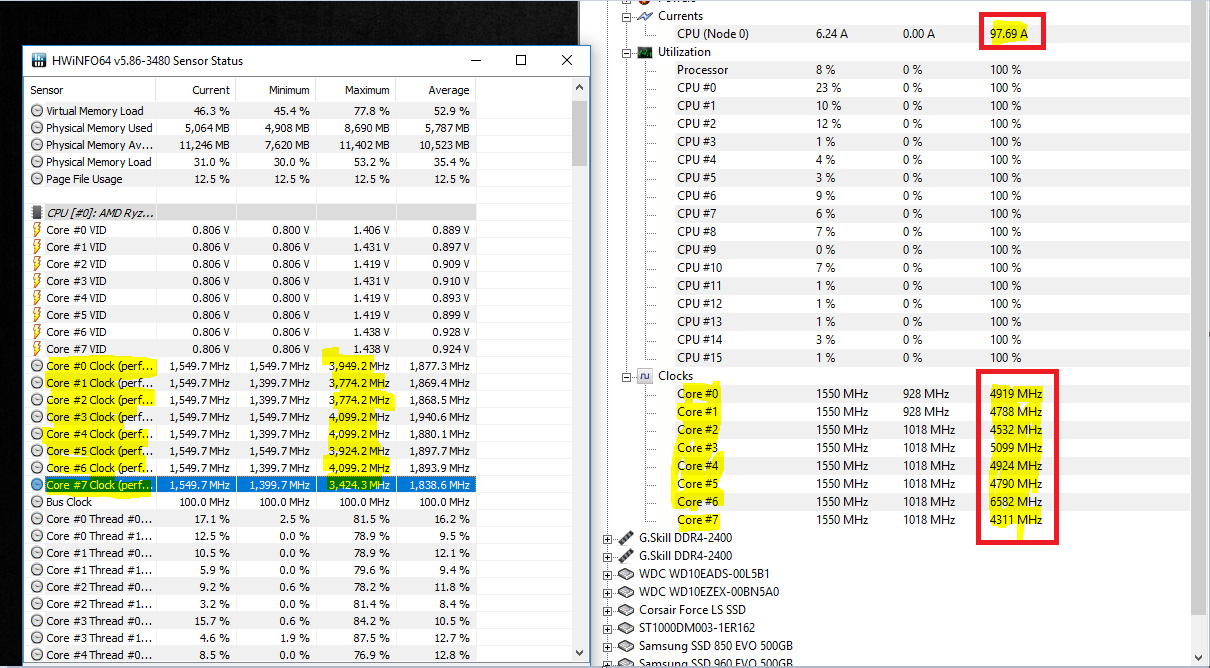Click the drive icon of WDC WD10EADS-00L5B1
Viewport: 1210px width, 668px height.
tap(628, 574)
